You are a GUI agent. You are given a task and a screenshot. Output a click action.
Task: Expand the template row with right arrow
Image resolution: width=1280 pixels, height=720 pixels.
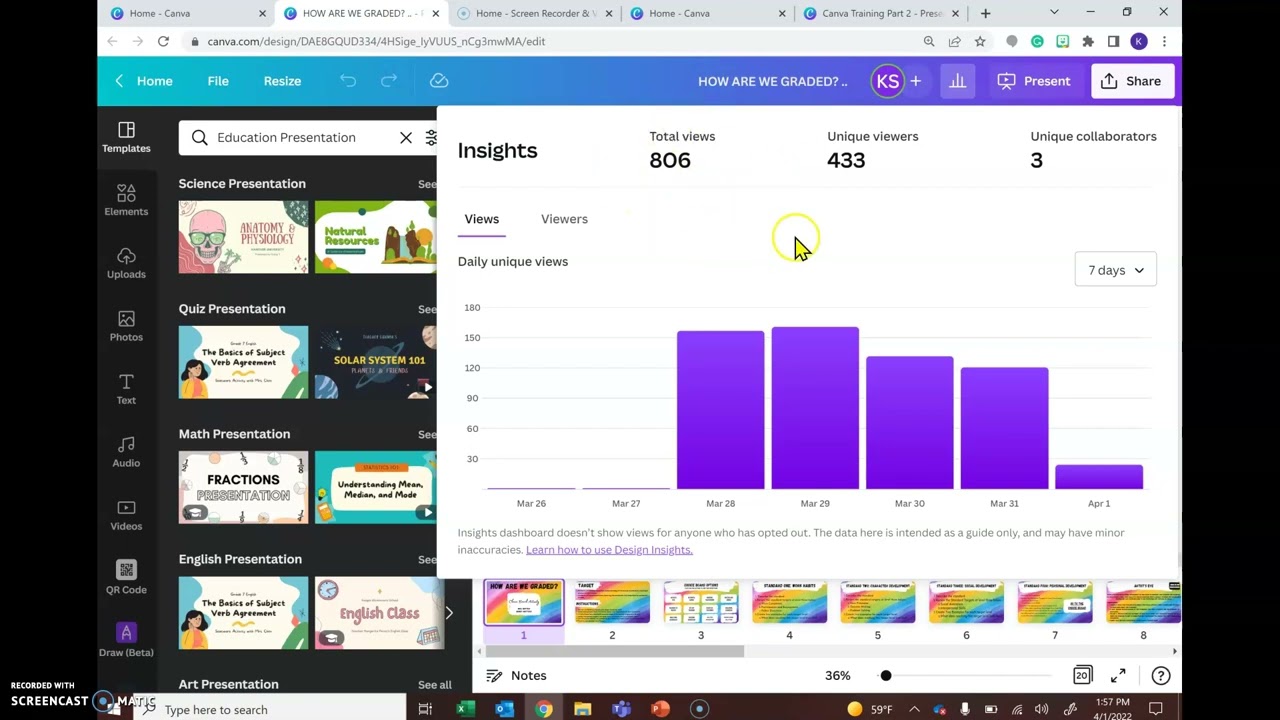449,613
